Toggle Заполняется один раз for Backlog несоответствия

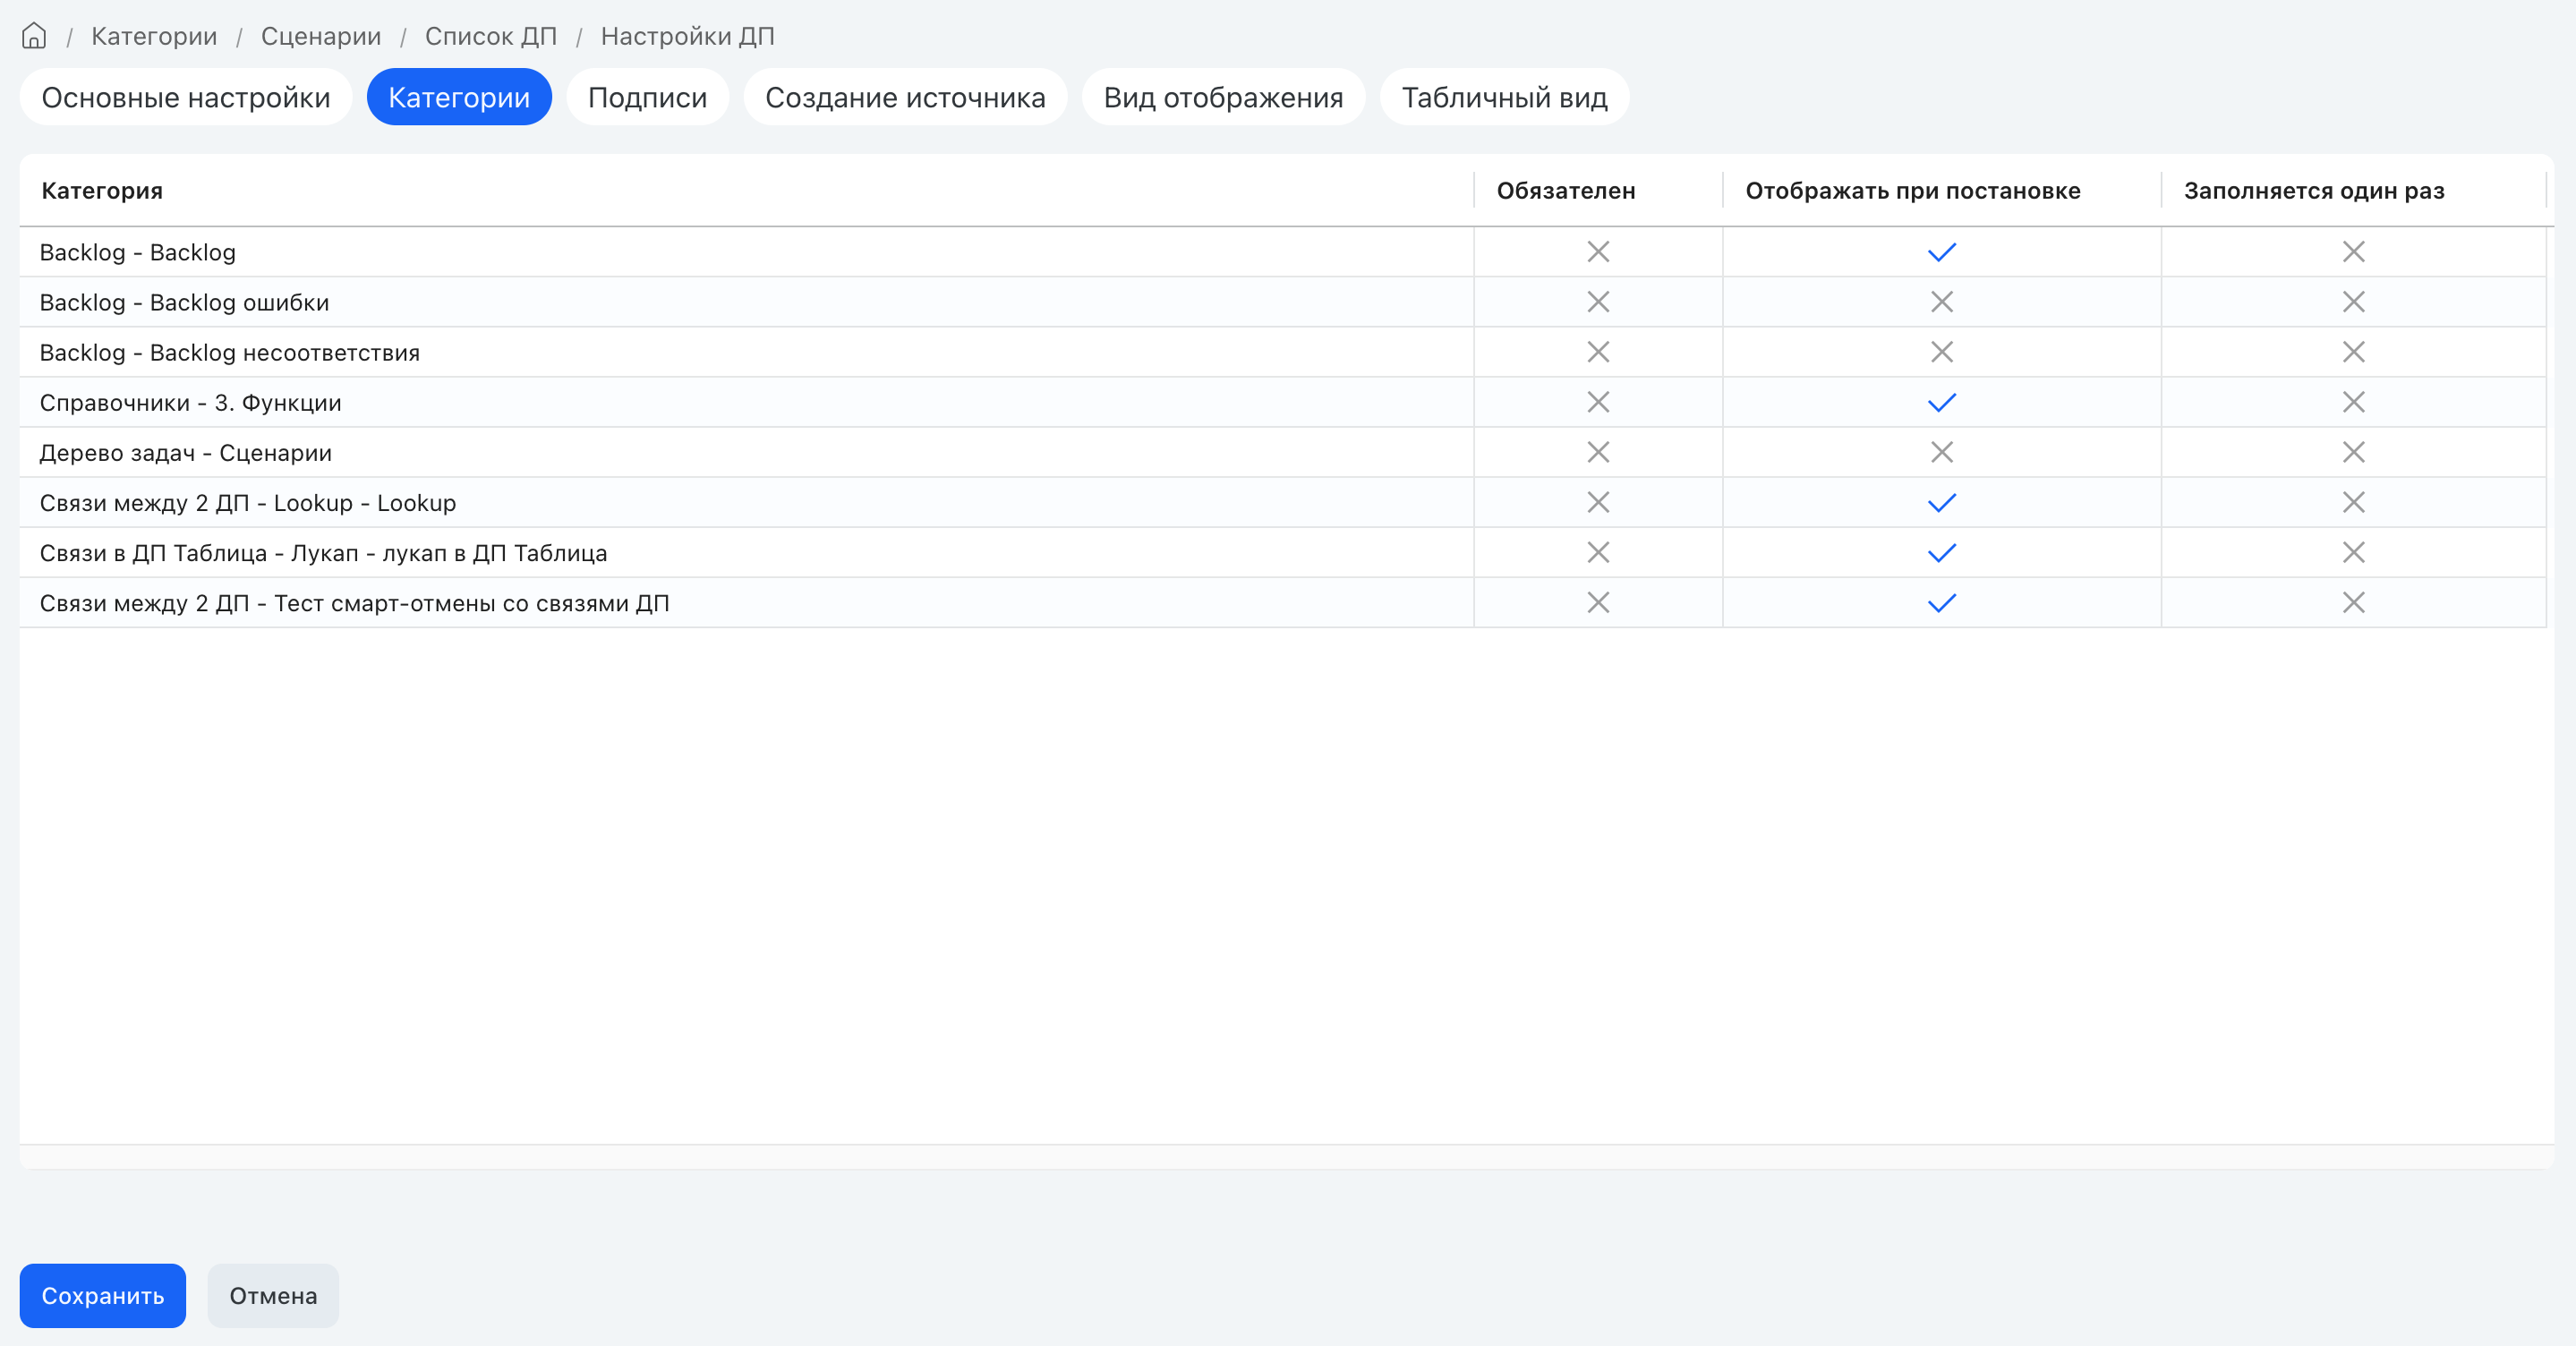[x=2354, y=352]
